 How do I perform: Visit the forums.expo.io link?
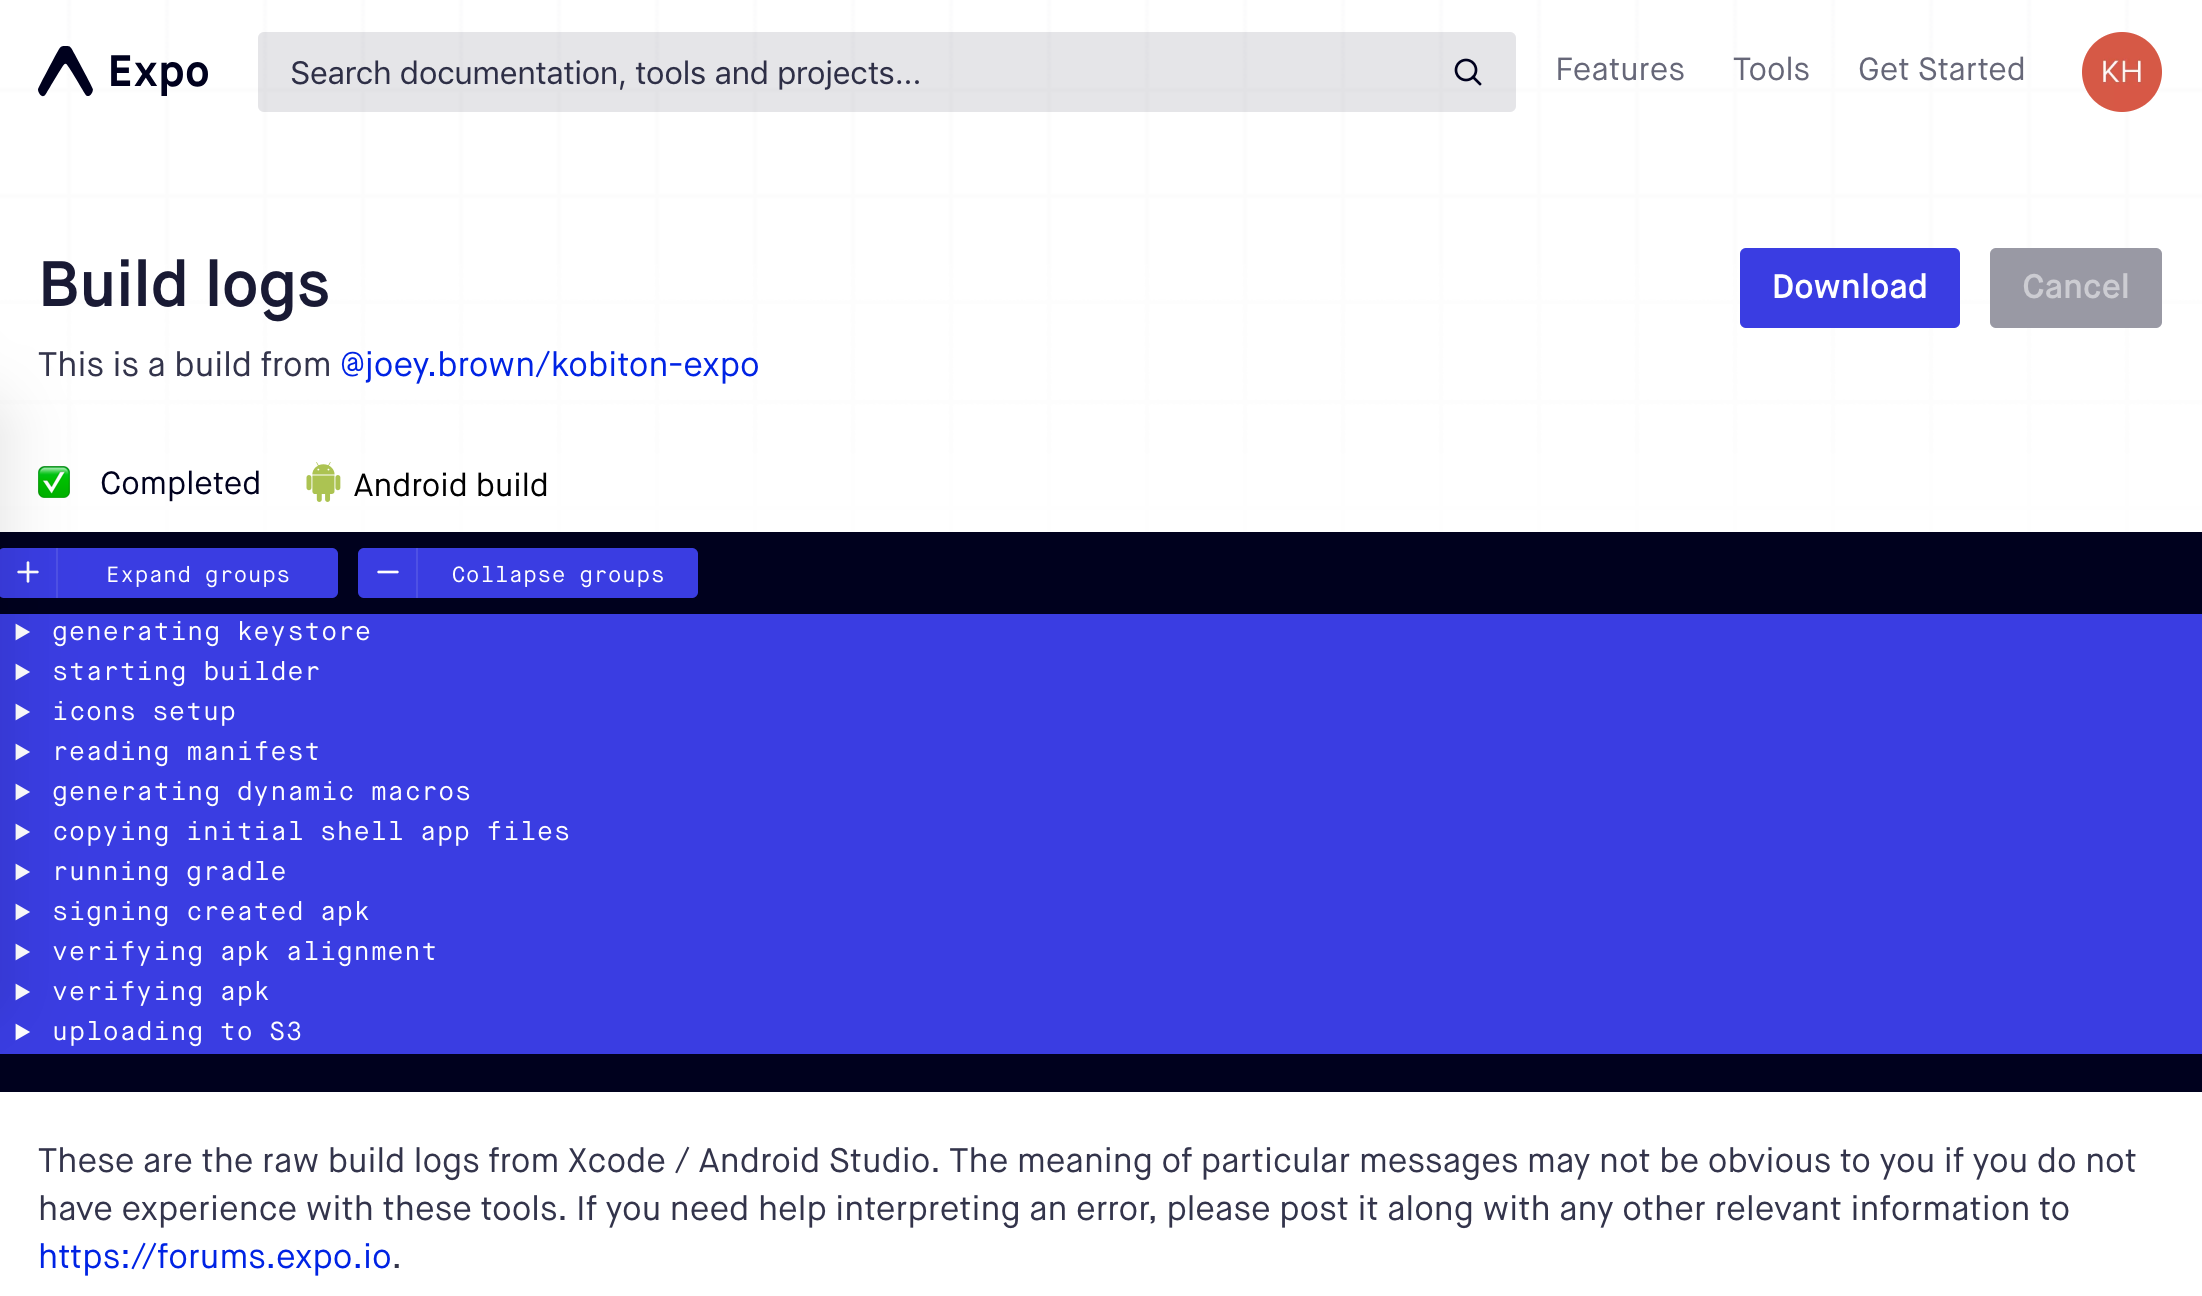pos(215,1256)
